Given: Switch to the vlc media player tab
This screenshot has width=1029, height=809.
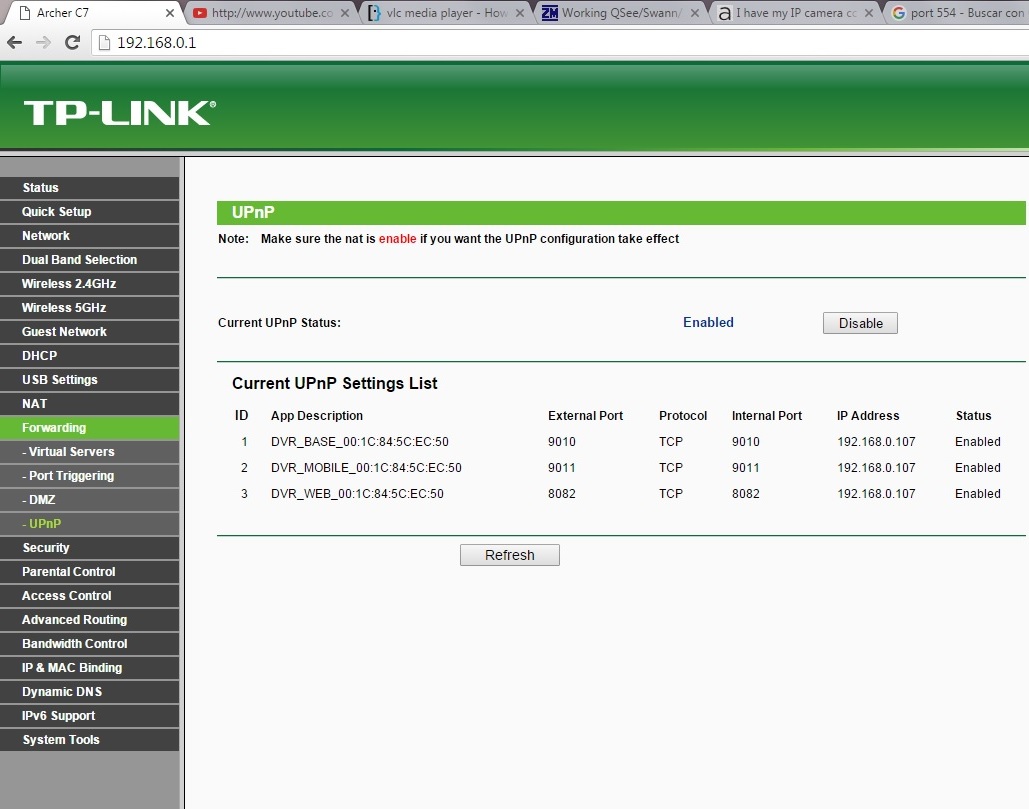Looking at the screenshot, I should [x=446, y=13].
